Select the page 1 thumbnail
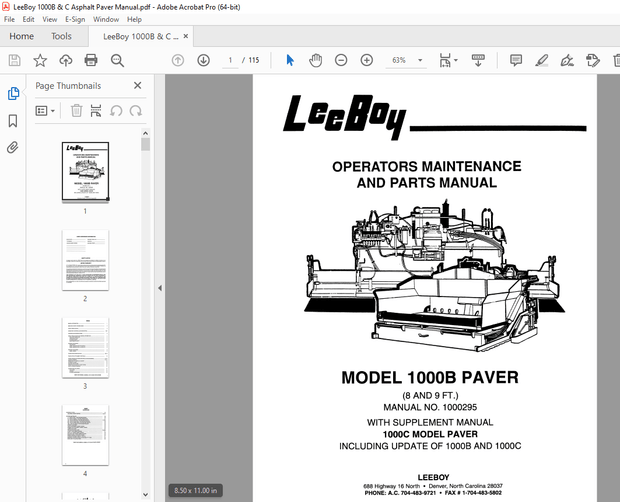 tap(85, 172)
